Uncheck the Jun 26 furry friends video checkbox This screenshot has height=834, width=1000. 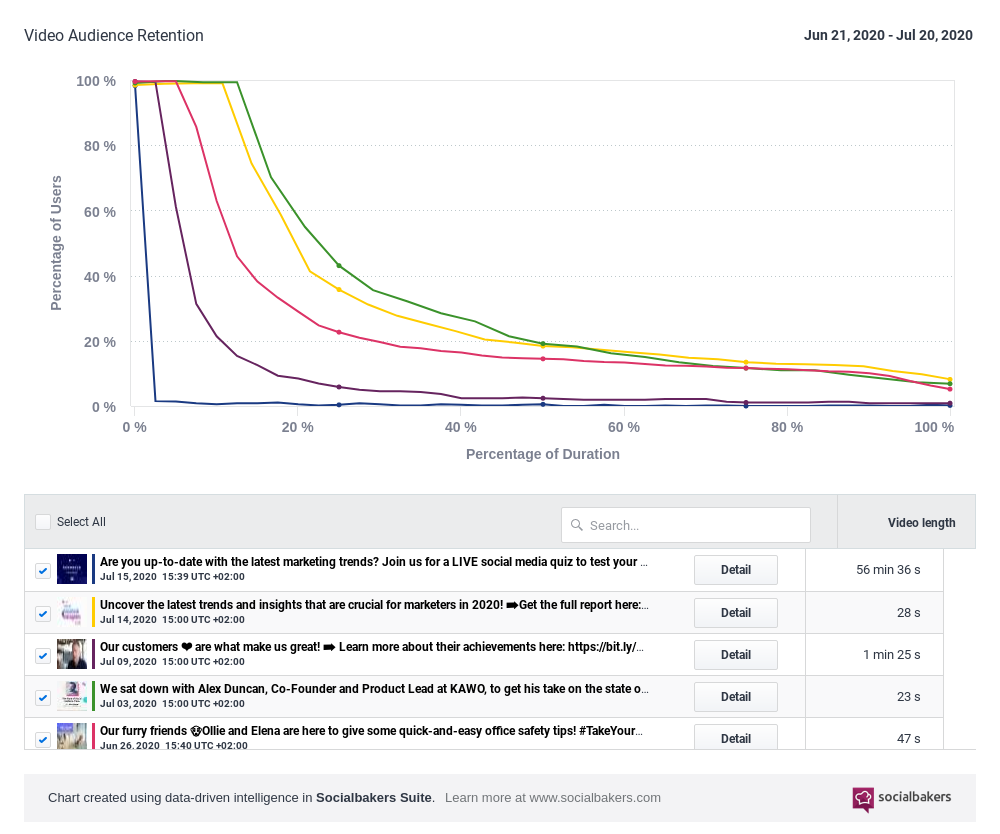click(x=43, y=739)
